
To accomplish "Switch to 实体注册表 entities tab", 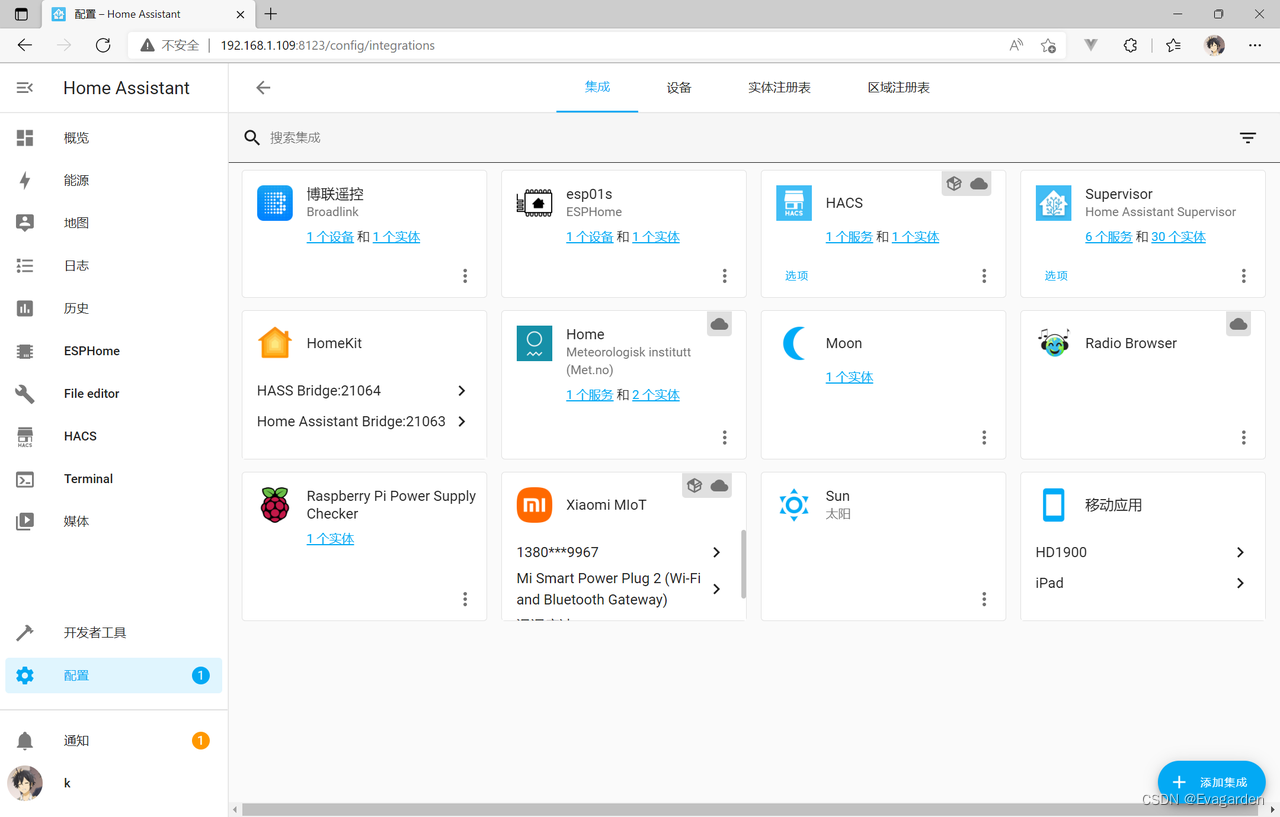I will click(x=779, y=88).
